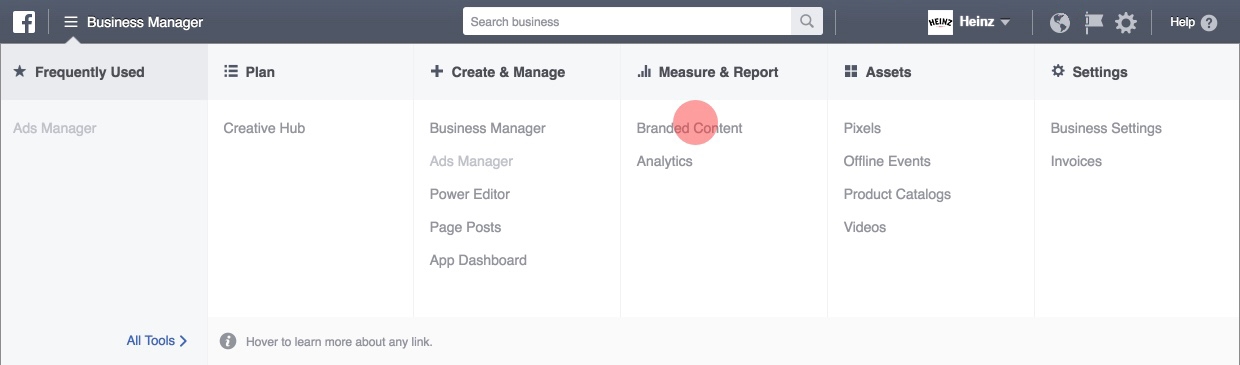This screenshot has height=365, width=1240.
Task: Click the Facebook logo icon
Action: [24, 21]
